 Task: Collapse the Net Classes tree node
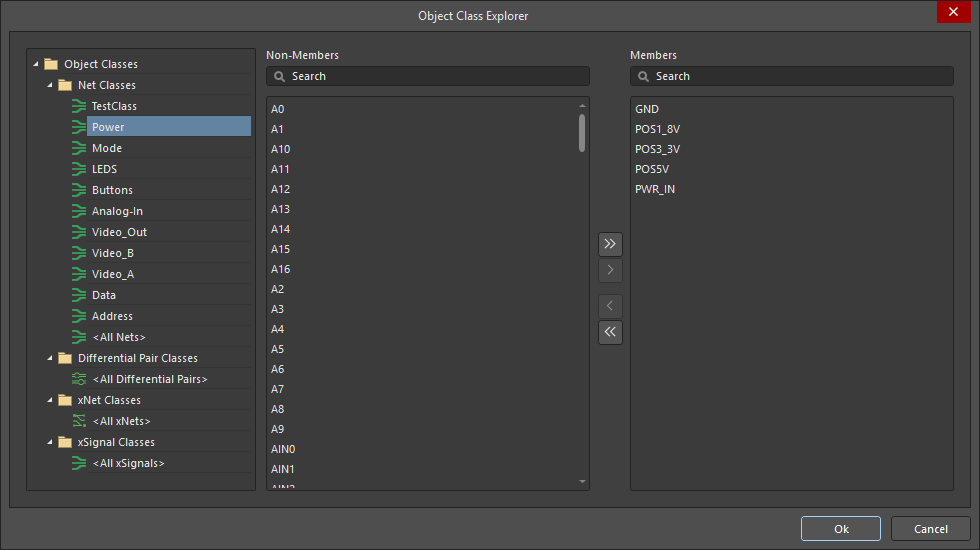(50, 85)
